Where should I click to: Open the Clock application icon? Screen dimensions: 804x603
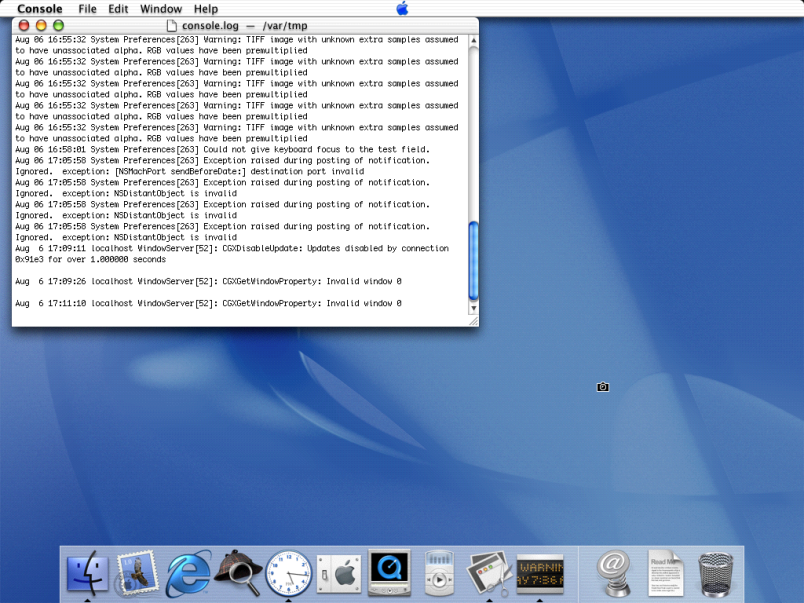(x=288, y=573)
